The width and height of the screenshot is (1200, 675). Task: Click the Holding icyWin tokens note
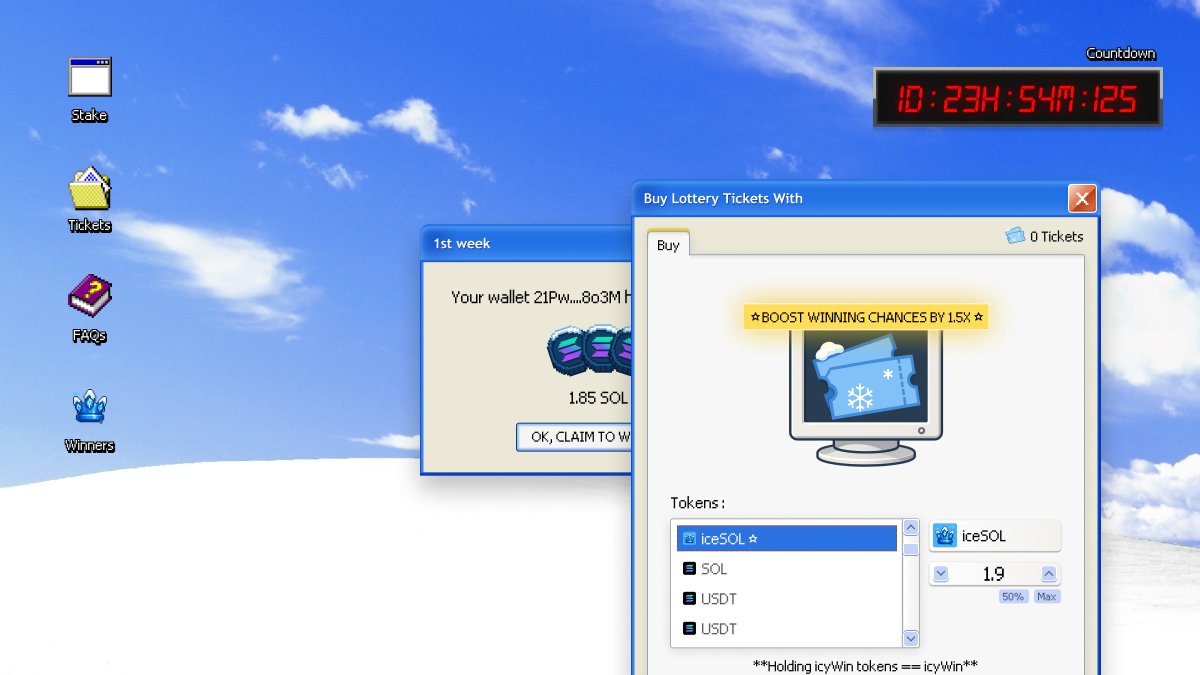click(865, 665)
